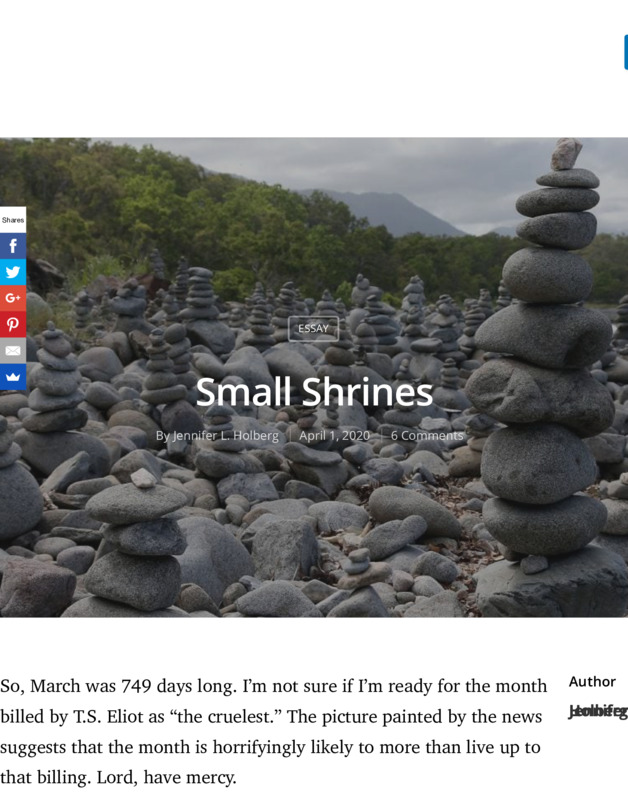Send the essay by email icon
Viewport: 628px width, 800px height.
pos(13,351)
